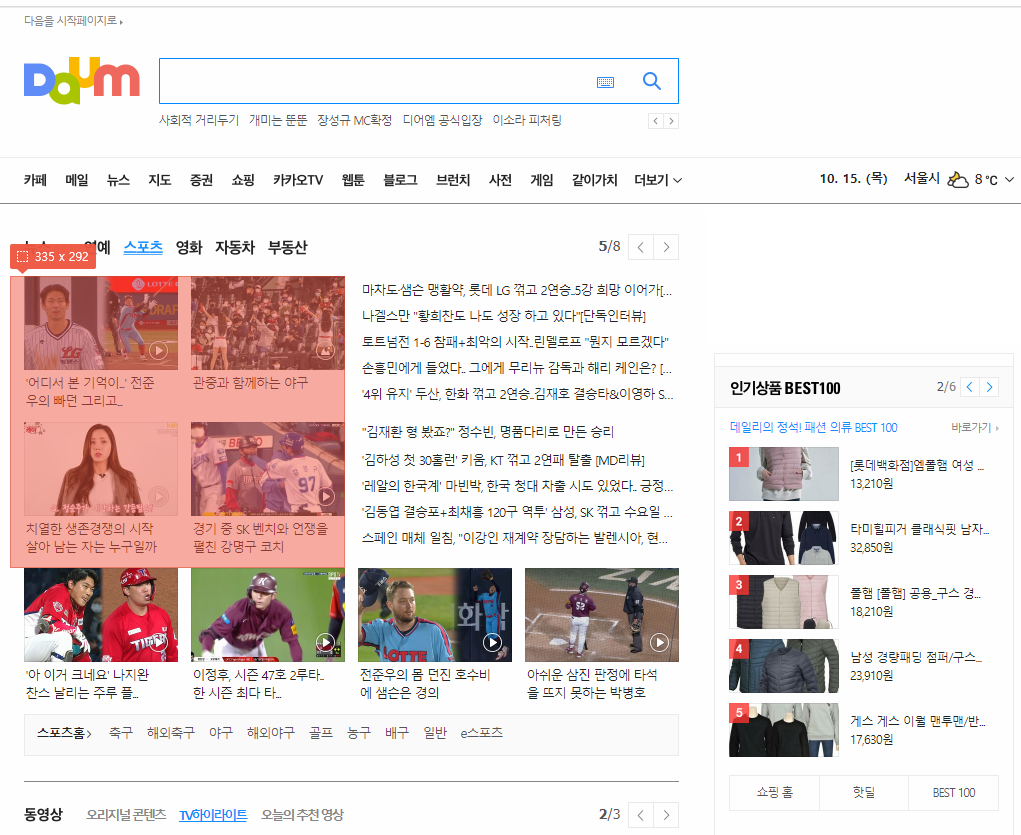The width and height of the screenshot is (1021, 835).
Task: Click the Seoul weather cloud icon
Action: (x=957, y=179)
